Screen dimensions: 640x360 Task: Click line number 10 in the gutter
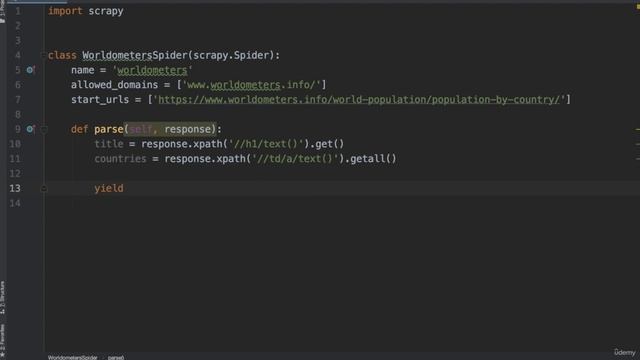click(15, 144)
